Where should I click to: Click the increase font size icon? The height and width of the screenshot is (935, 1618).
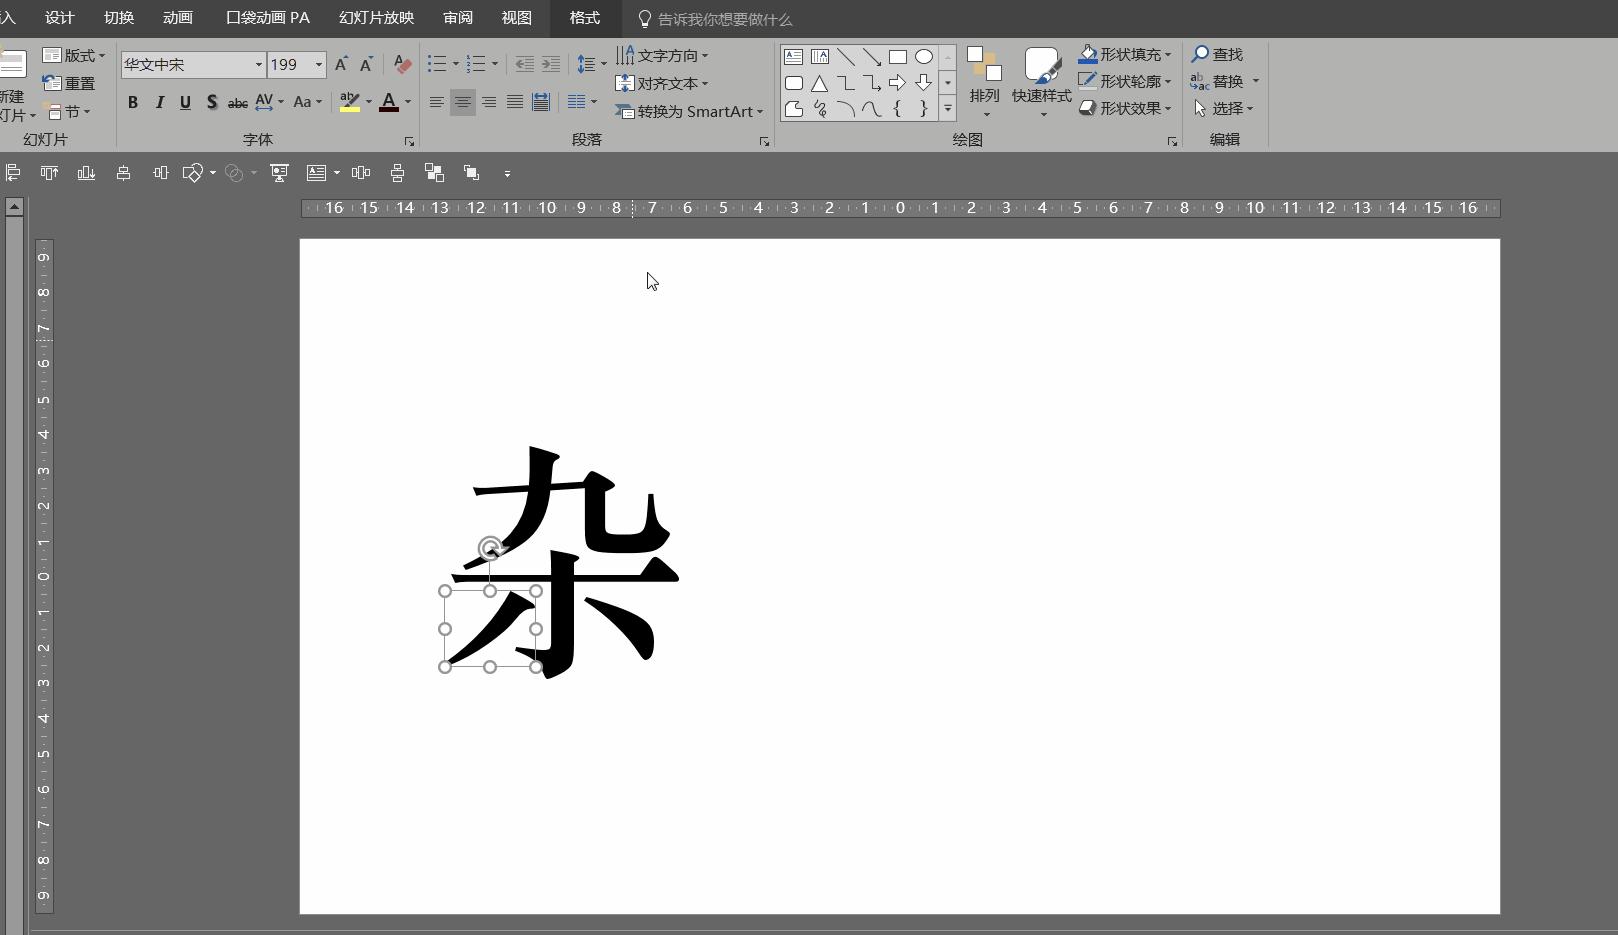pos(340,64)
